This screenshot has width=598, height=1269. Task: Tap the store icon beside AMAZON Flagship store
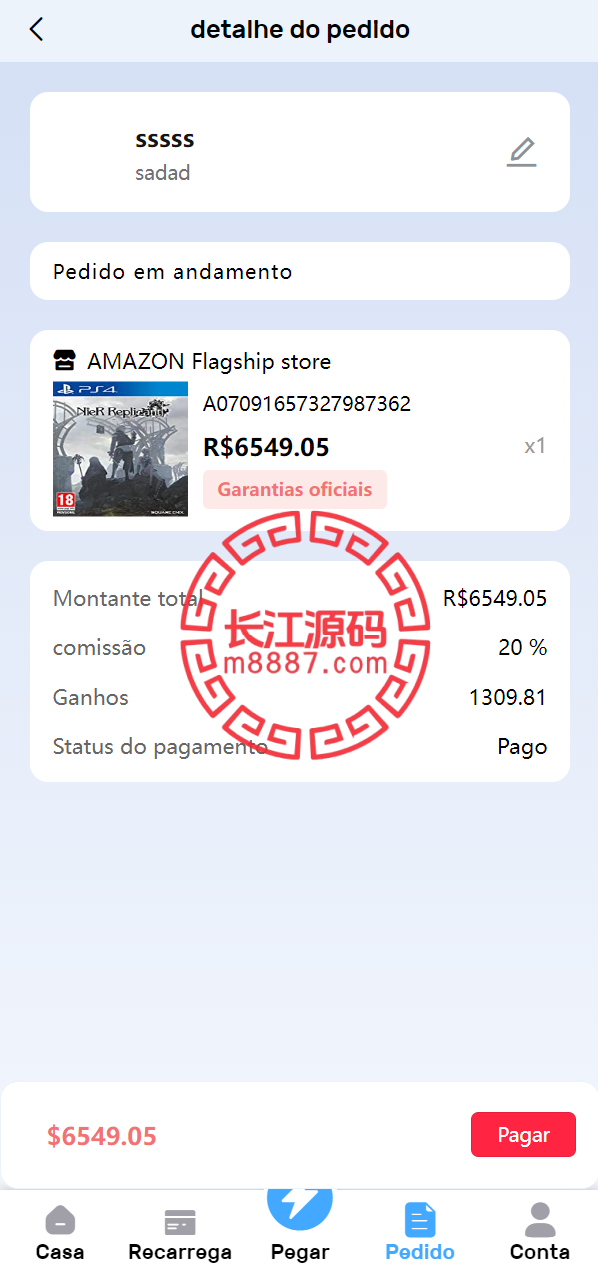point(65,361)
